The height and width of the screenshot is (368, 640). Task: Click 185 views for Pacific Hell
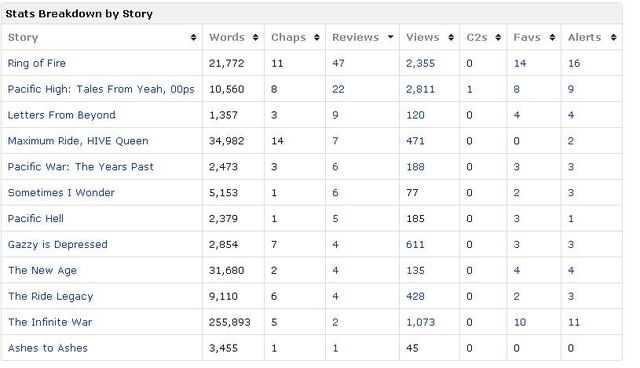pos(415,218)
